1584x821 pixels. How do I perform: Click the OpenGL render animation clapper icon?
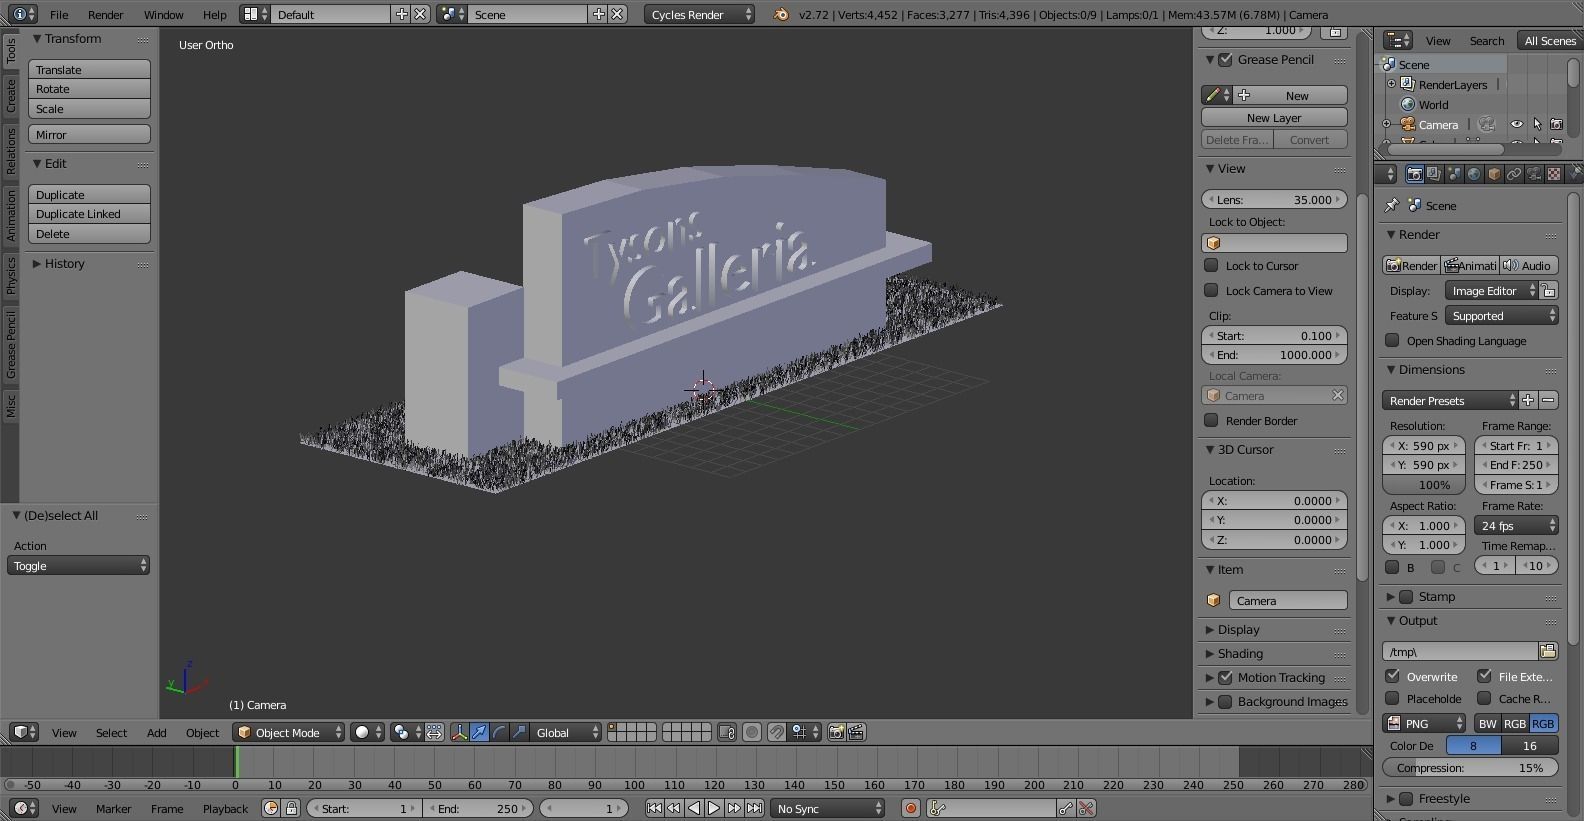(856, 732)
